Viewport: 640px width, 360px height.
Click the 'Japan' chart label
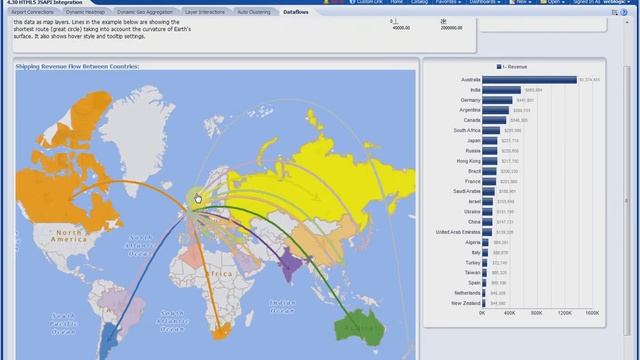click(473, 141)
